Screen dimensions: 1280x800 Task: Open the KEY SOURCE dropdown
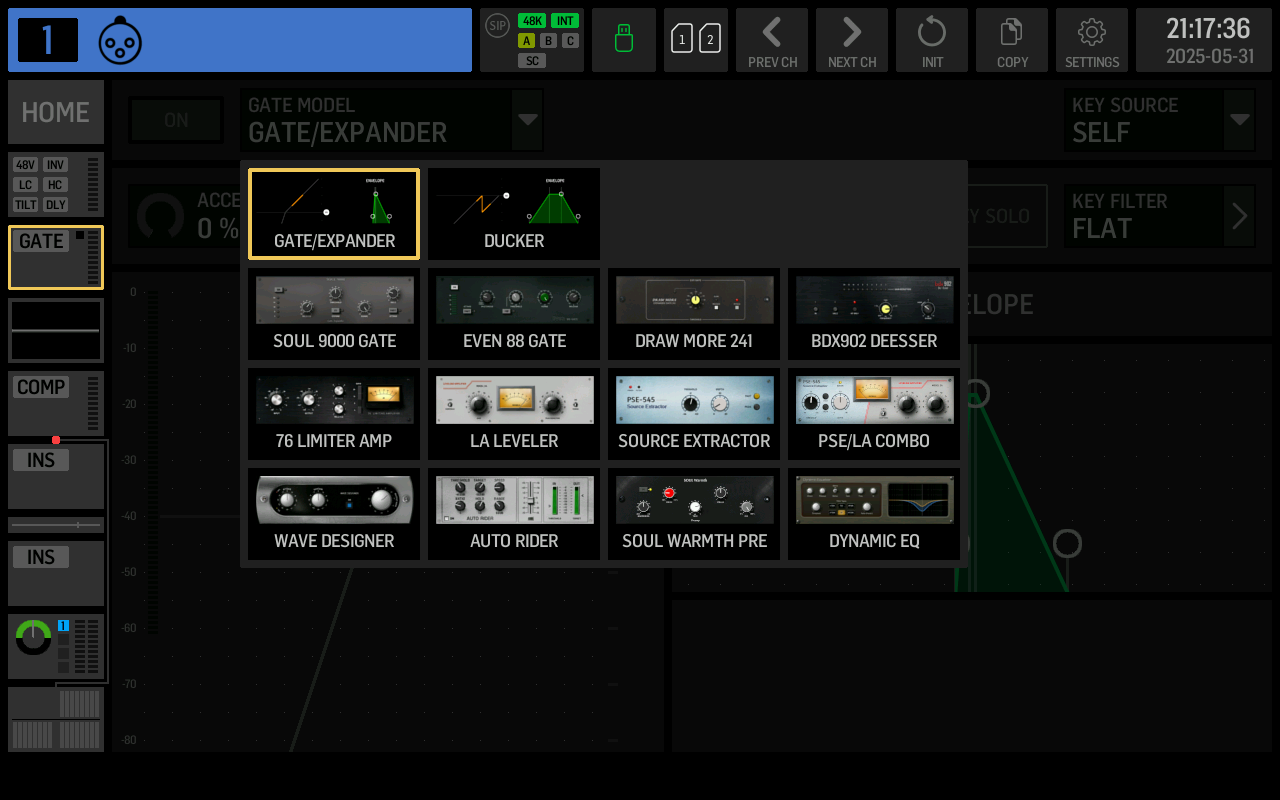(1239, 120)
